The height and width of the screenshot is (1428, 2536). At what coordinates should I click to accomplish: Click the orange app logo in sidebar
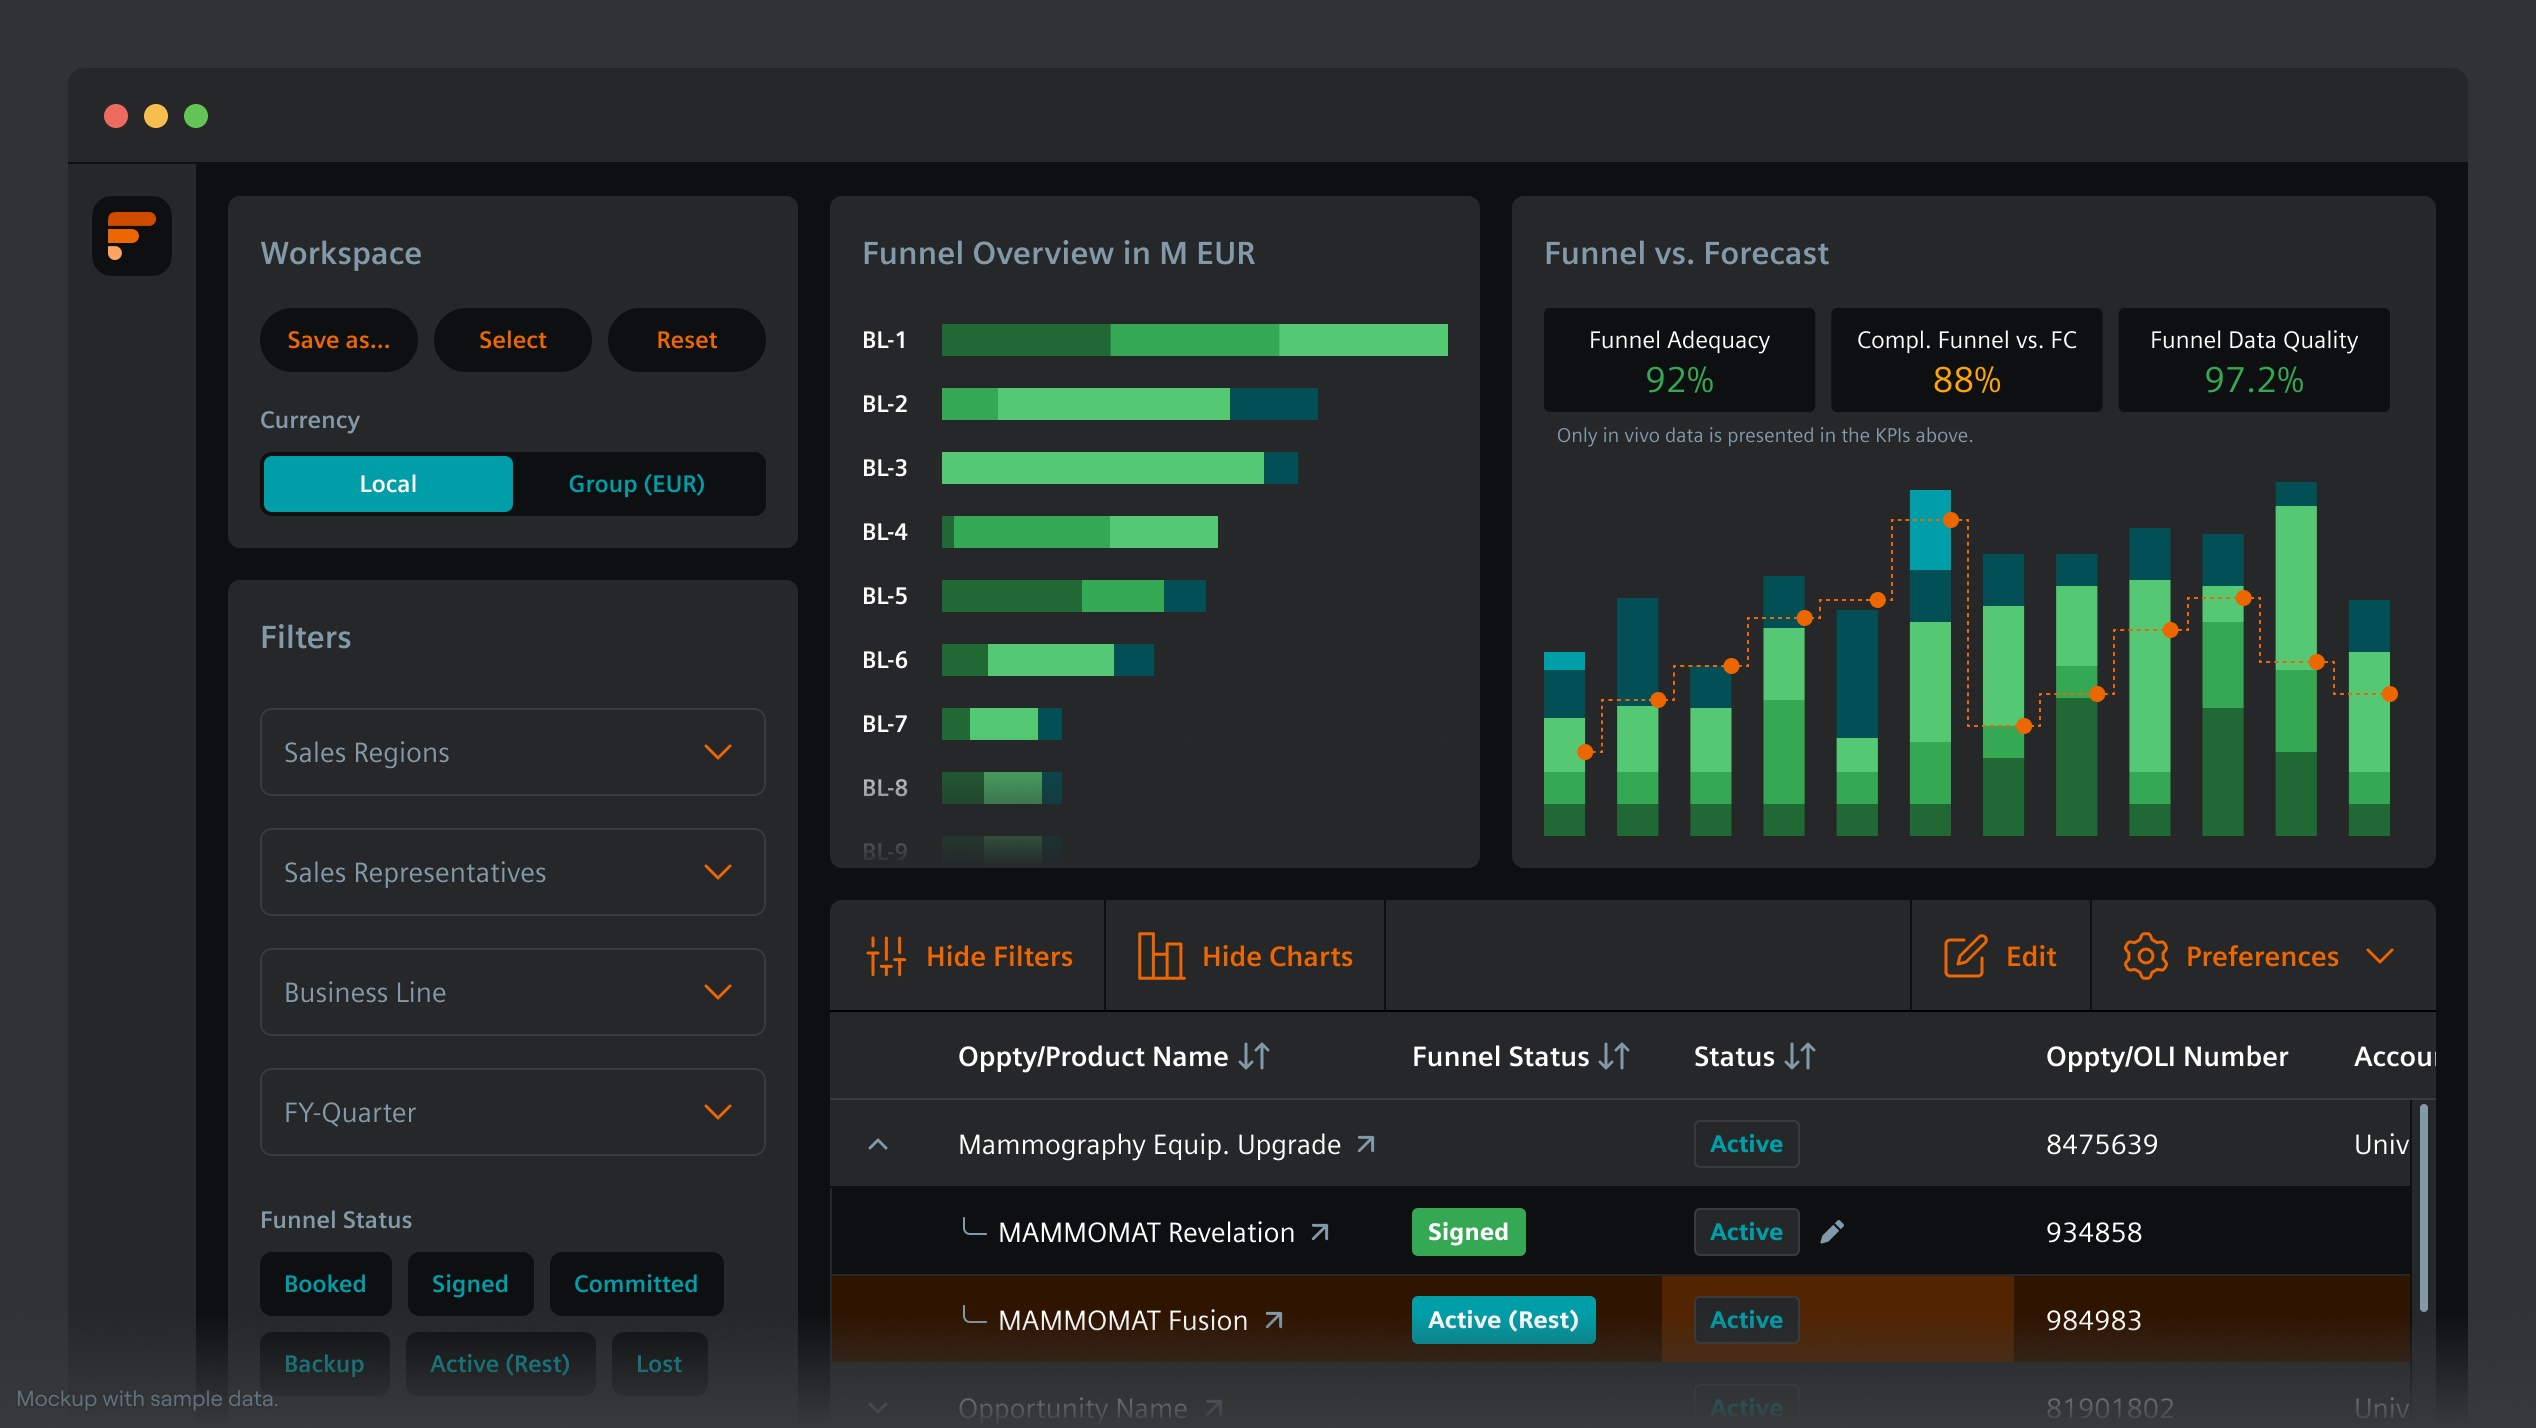point(131,236)
